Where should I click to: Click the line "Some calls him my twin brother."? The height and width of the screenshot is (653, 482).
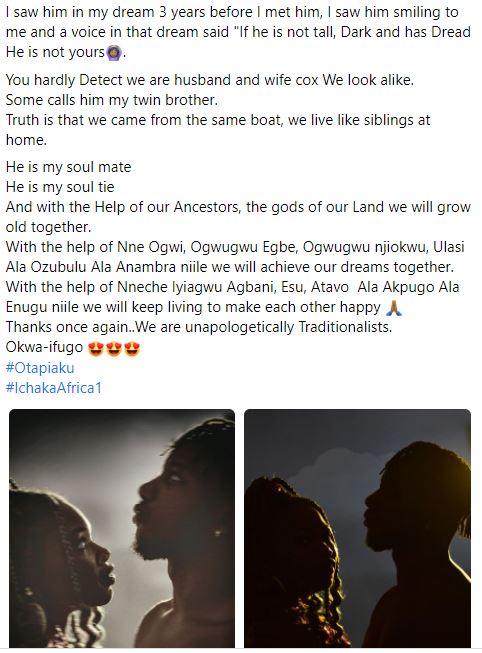(x=112, y=100)
